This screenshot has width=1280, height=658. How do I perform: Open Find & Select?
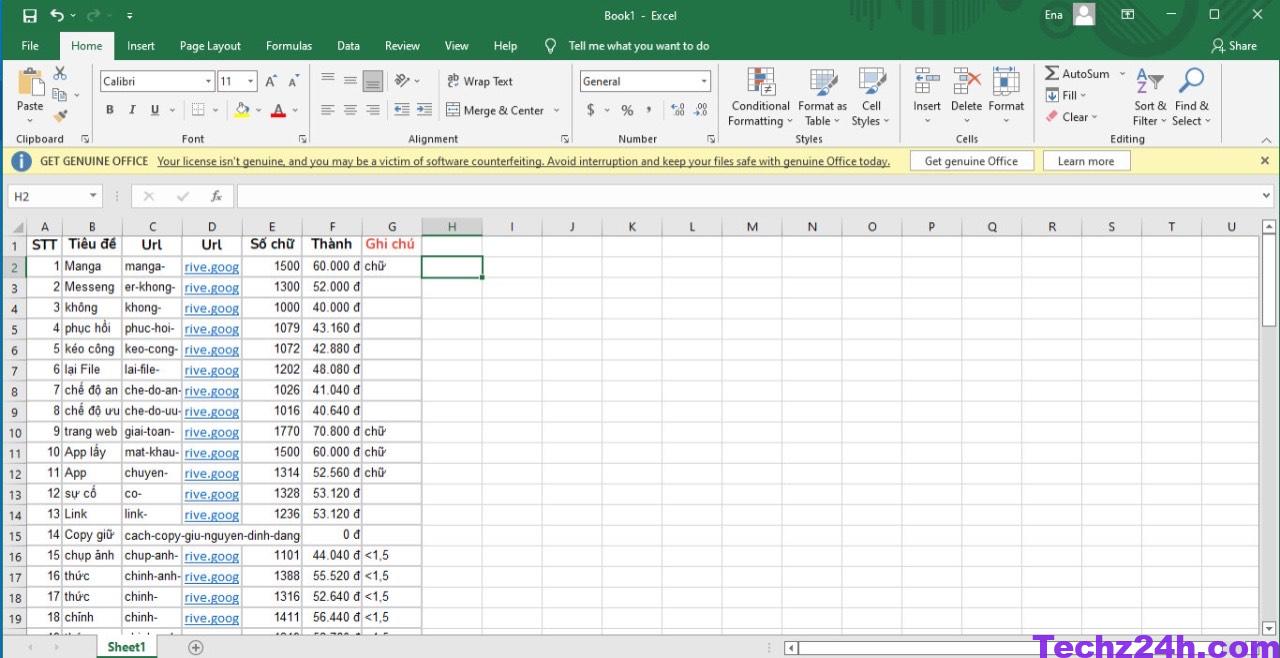click(x=1191, y=98)
